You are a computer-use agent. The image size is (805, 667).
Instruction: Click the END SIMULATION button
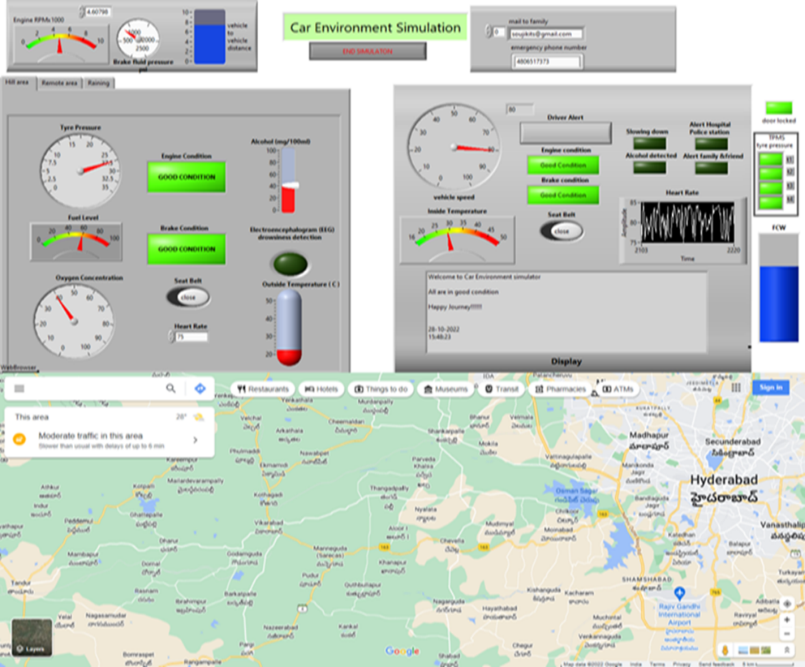[x=368, y=51]
